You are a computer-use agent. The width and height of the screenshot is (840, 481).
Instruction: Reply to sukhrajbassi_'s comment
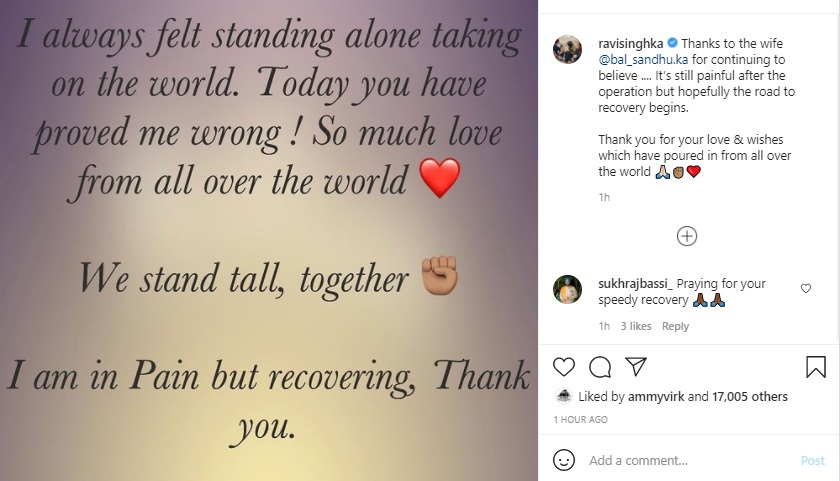point(675,326)
